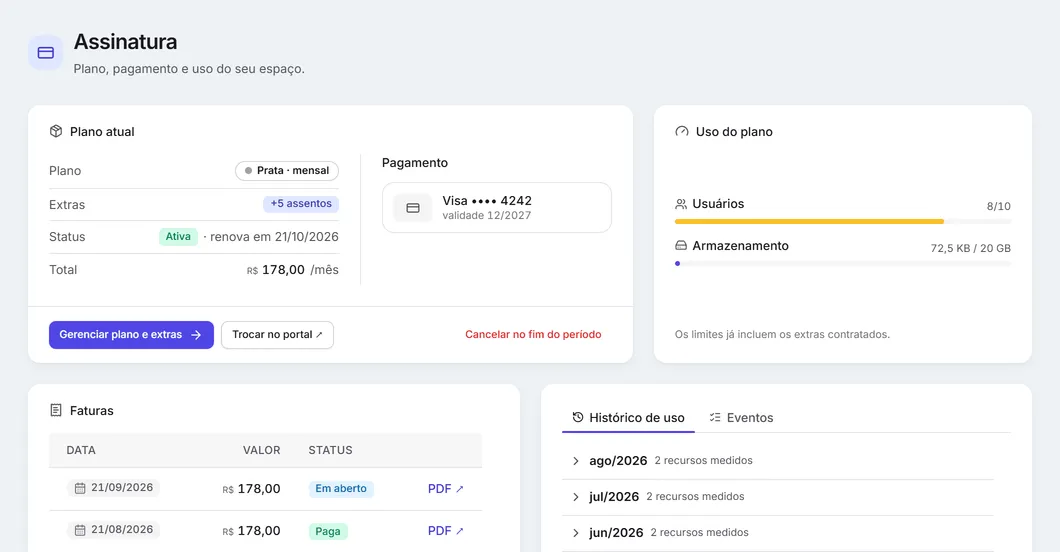
Task: Click the card icon beside Visa 4242
Action: click(x=413, y=208)
